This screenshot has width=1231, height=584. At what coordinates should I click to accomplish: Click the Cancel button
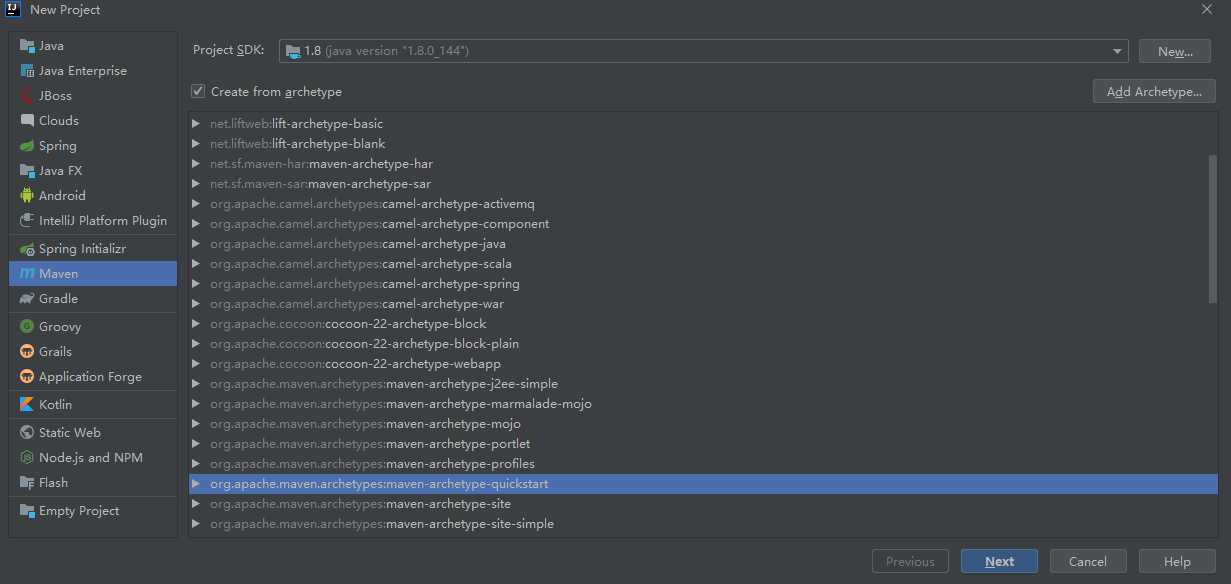pyautogui.click(x=1088, y=561)
